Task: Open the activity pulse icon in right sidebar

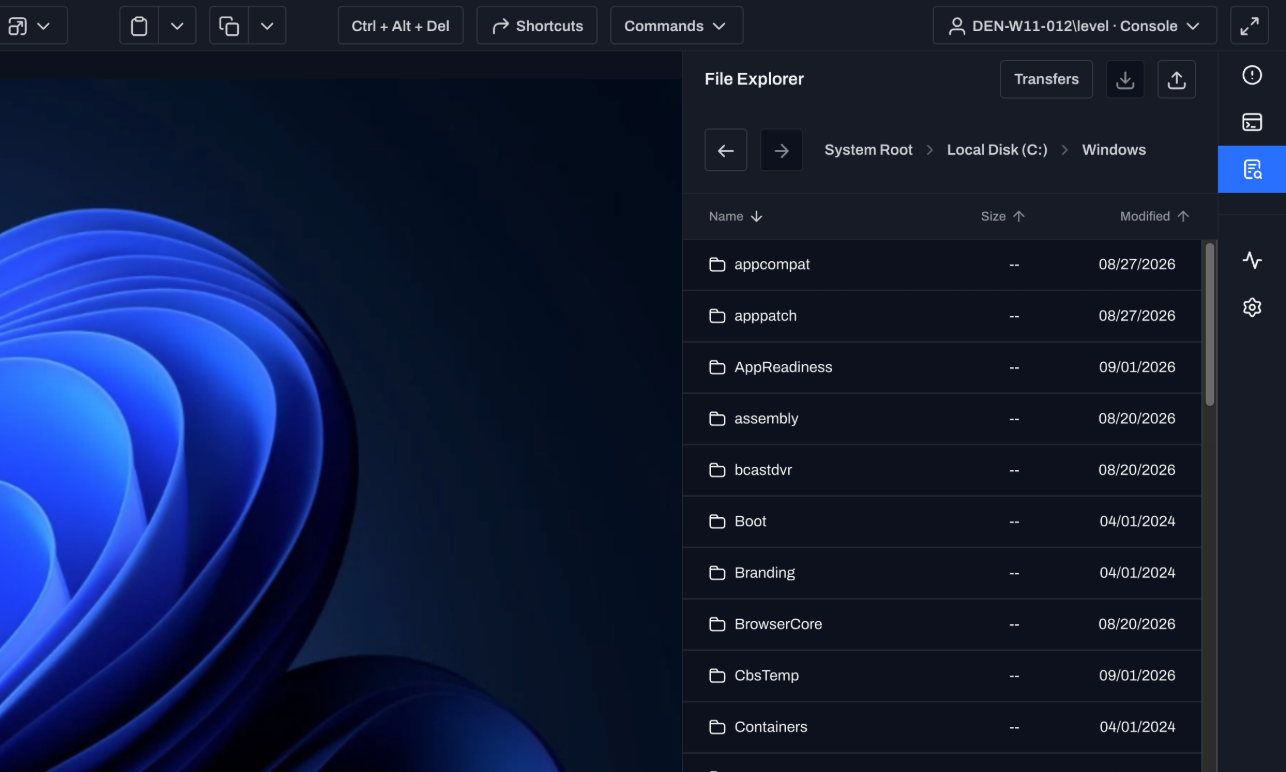Action: point(1252,261)
